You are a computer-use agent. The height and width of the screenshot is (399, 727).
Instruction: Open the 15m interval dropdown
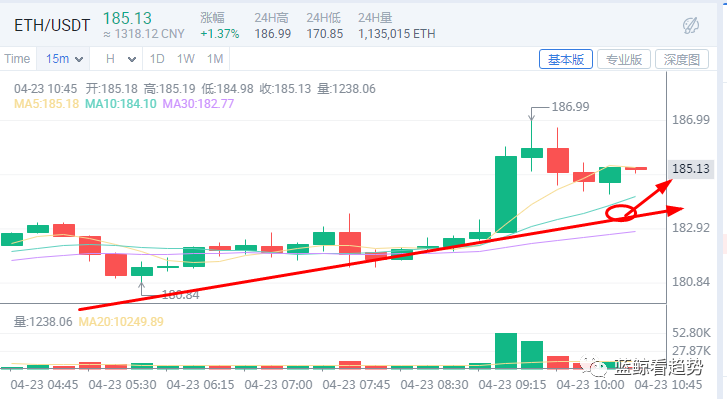(64, 59)
